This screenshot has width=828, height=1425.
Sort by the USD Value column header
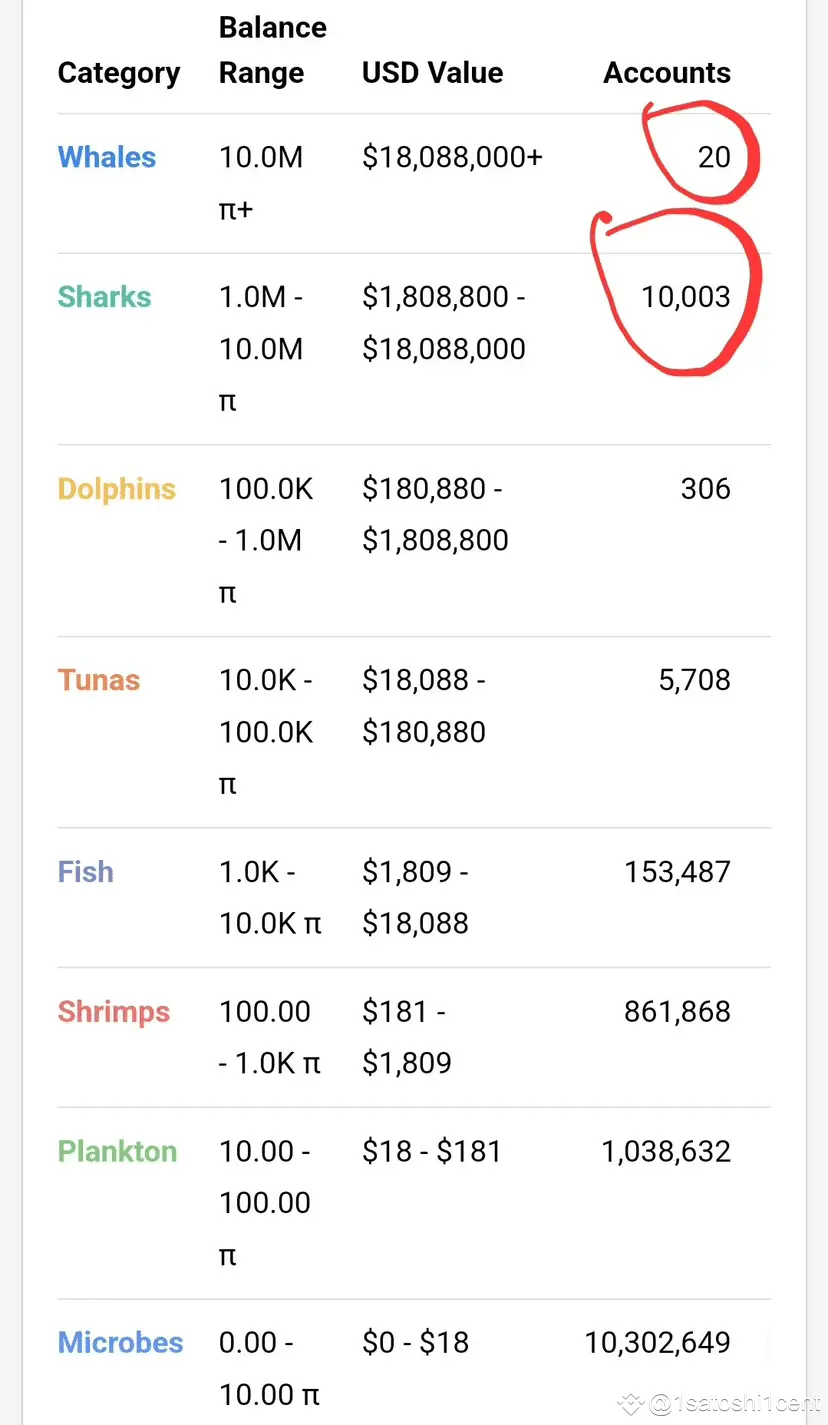[x=432, y=73]
